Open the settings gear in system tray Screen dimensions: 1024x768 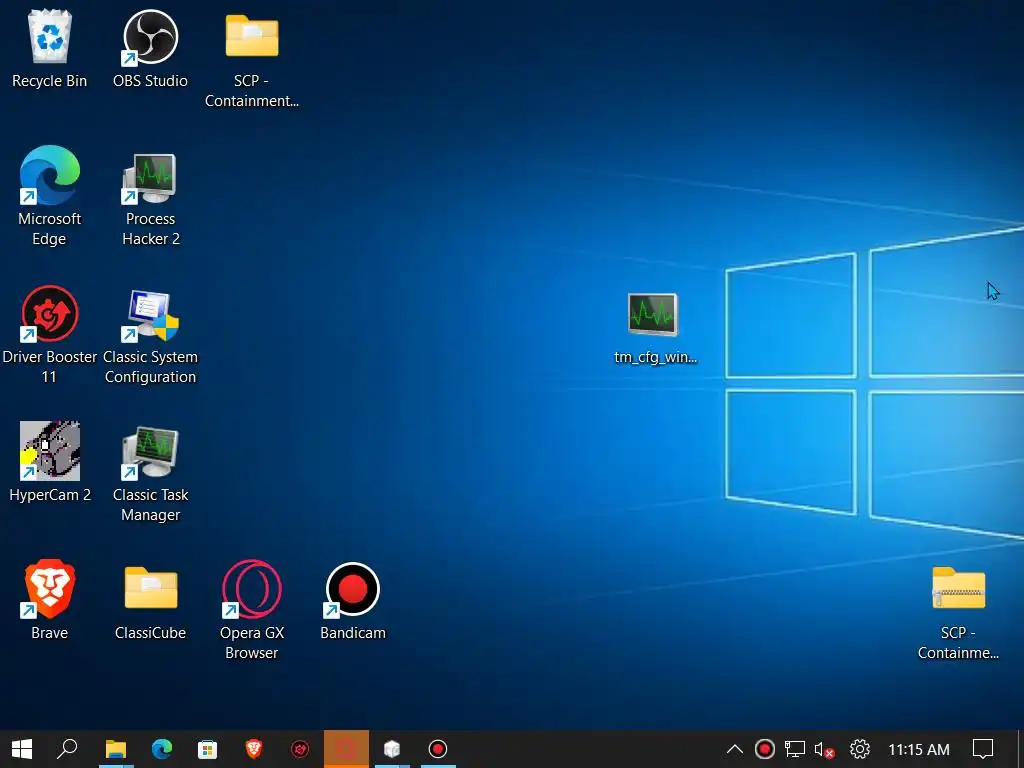pos(859,749)
